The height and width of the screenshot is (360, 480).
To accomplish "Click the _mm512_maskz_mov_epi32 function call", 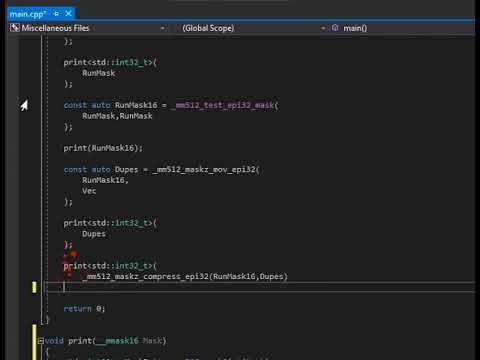I will (x=205, y=169).
